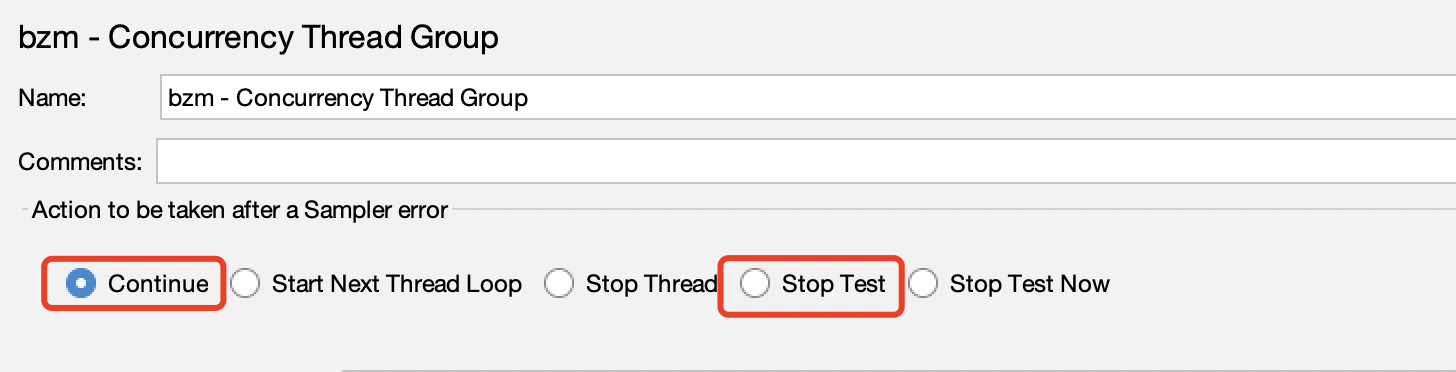The width and height of the screenshot is (1456, 372).
Task: Click the 'Comments:' field label
Action: 81,161
